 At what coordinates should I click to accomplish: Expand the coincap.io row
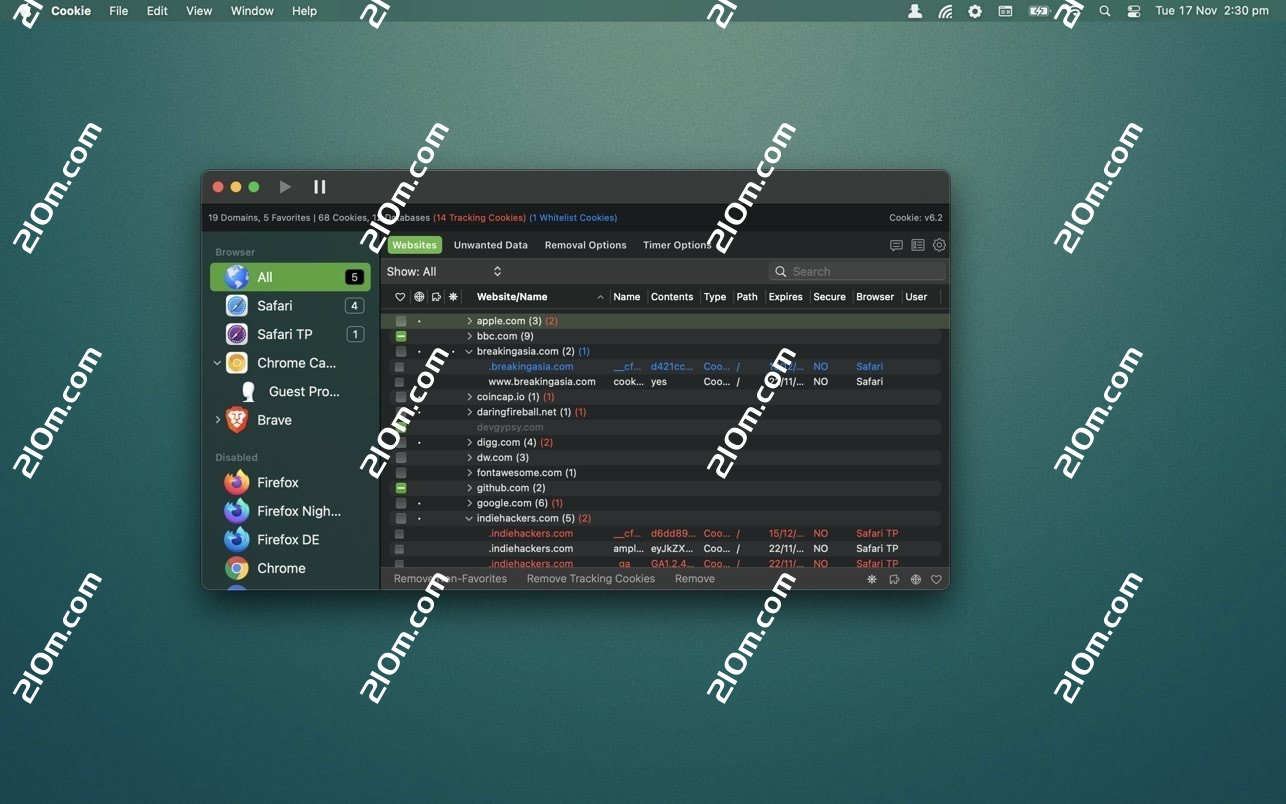[469, 397]
